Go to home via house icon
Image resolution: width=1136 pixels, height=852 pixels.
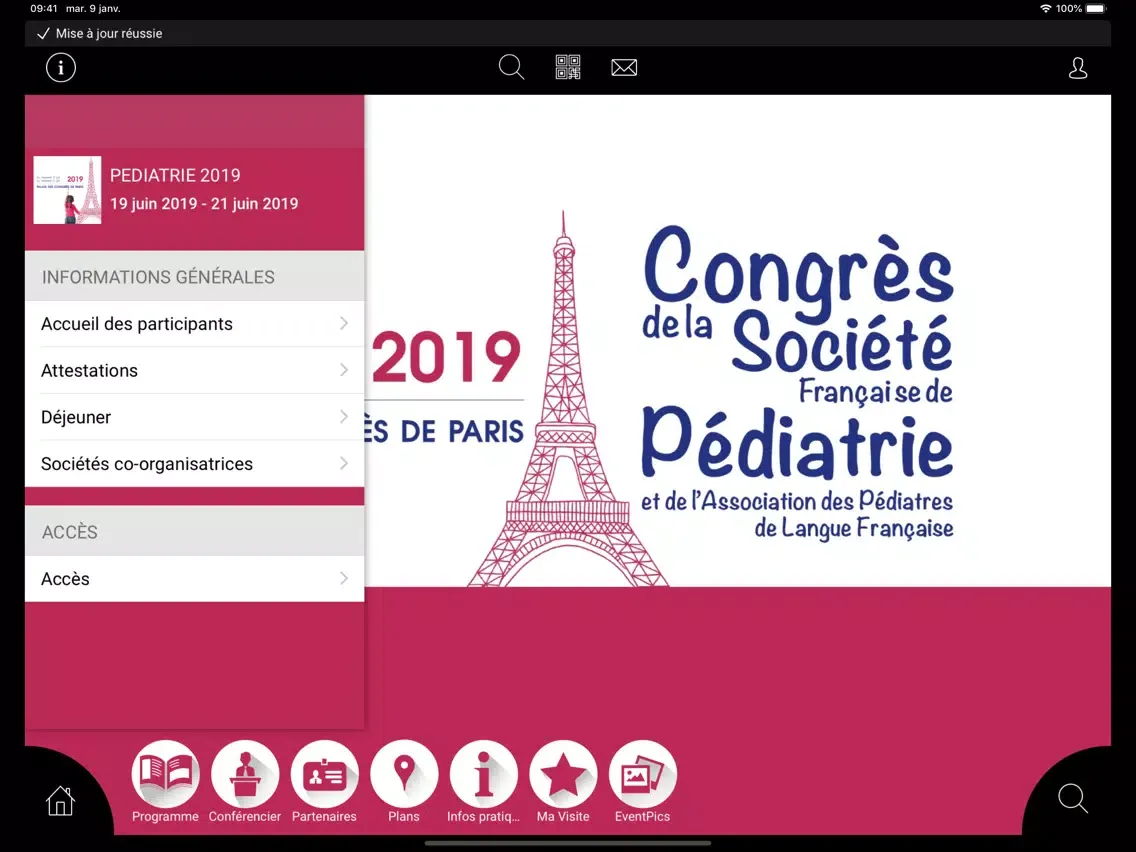(x=60, y=801)
